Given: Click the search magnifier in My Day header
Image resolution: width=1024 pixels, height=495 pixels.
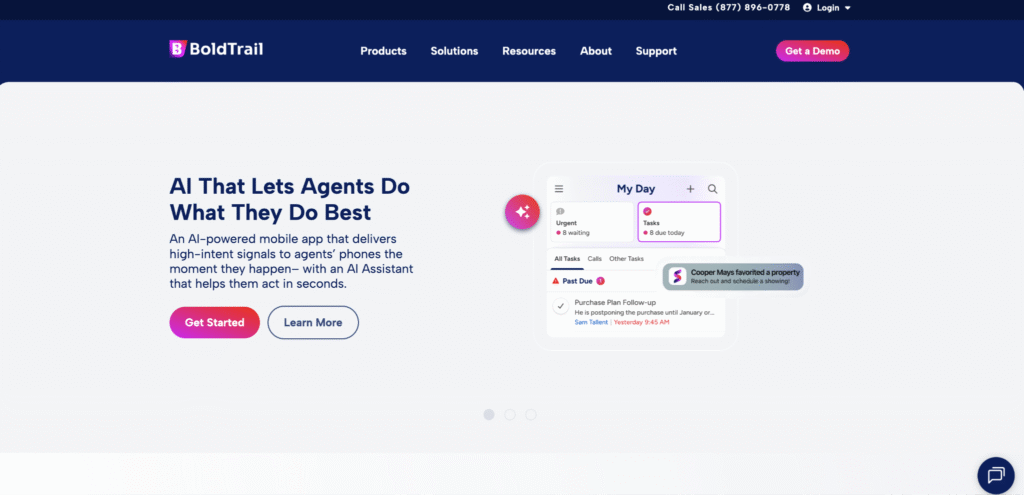Looking at the screenshot, I should (712, 189).
